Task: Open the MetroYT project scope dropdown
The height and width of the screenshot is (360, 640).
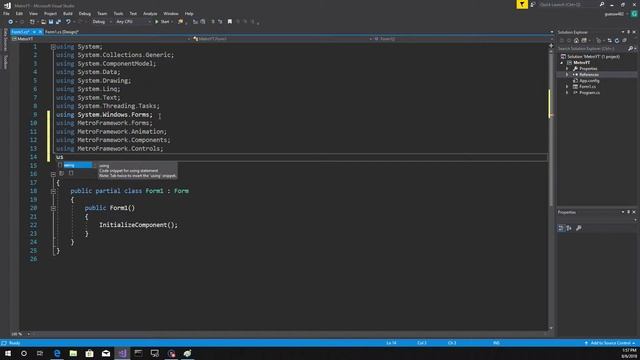Action: (101, 39)
